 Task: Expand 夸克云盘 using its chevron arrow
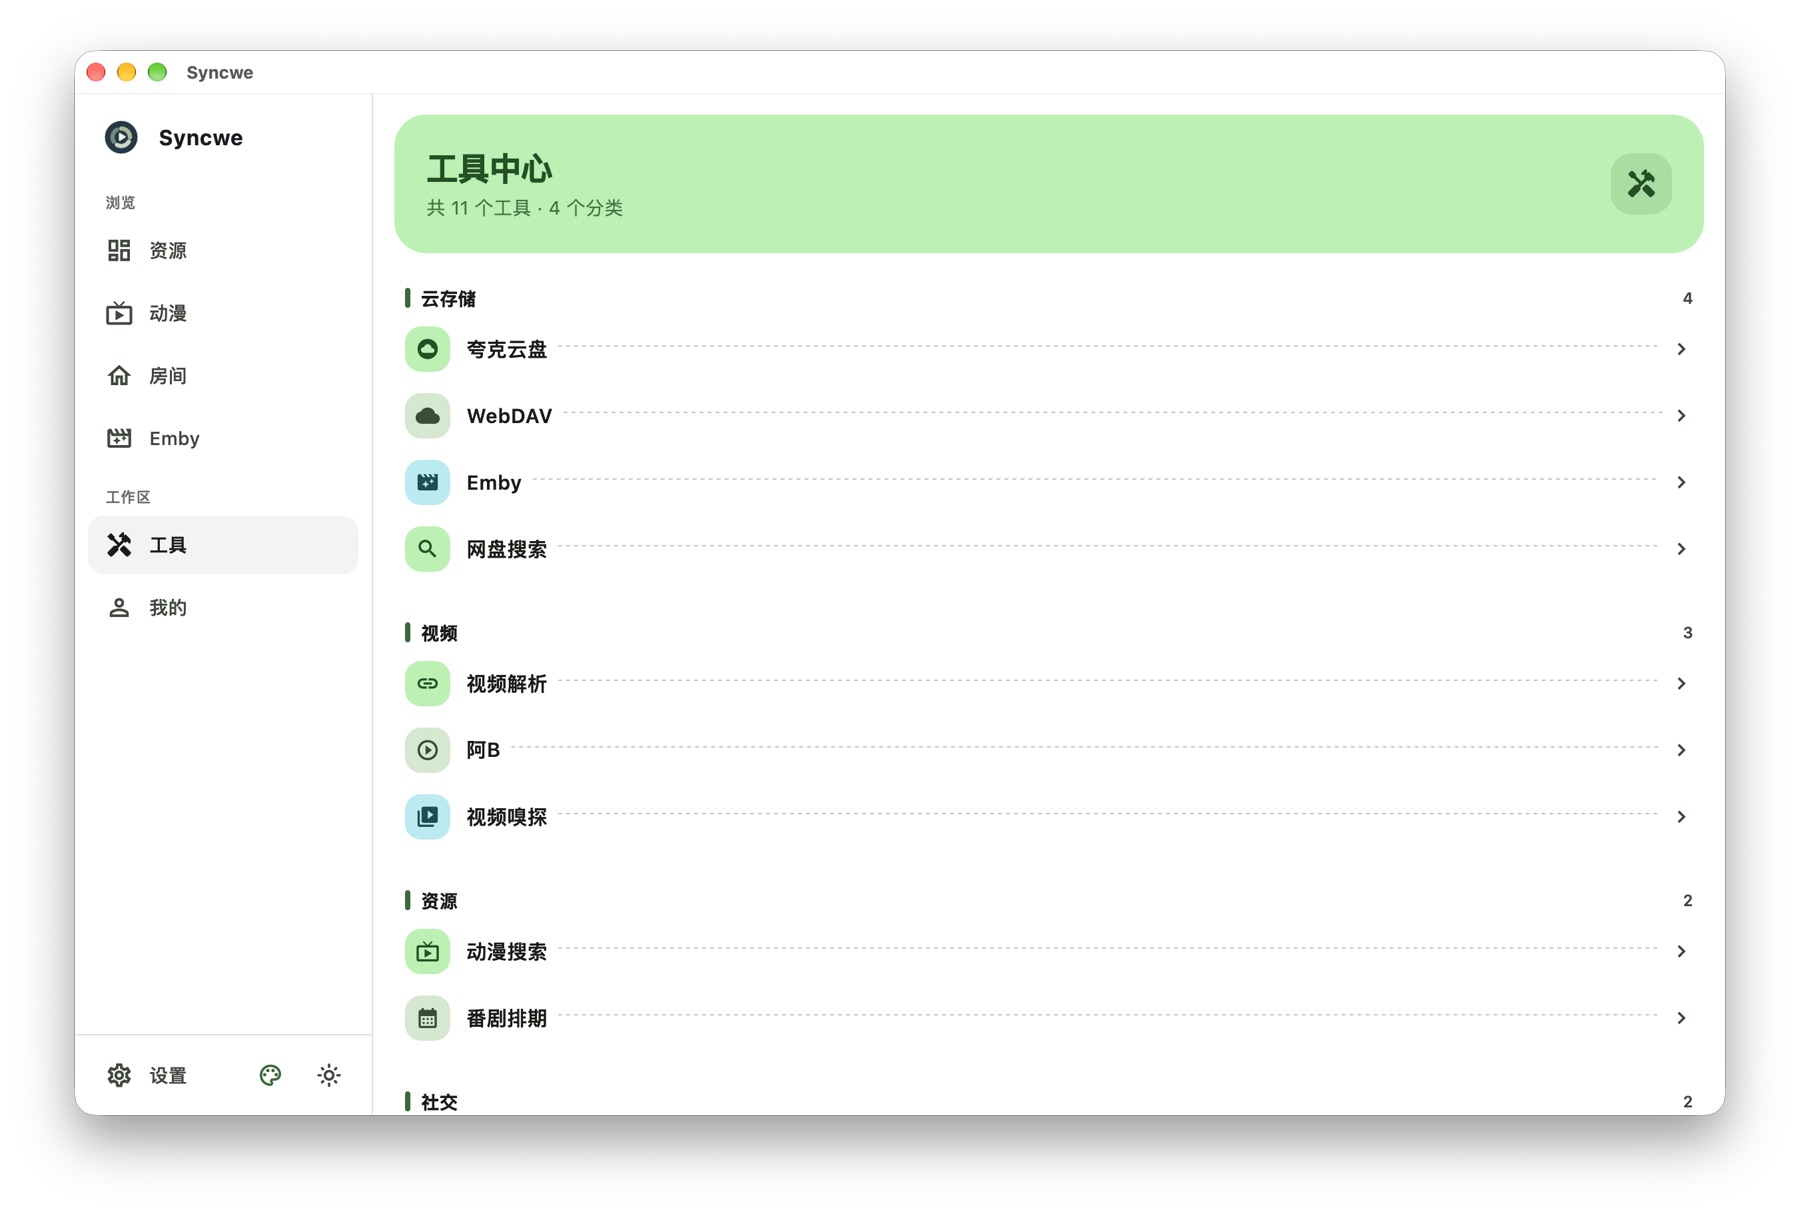pos(1682,349)
